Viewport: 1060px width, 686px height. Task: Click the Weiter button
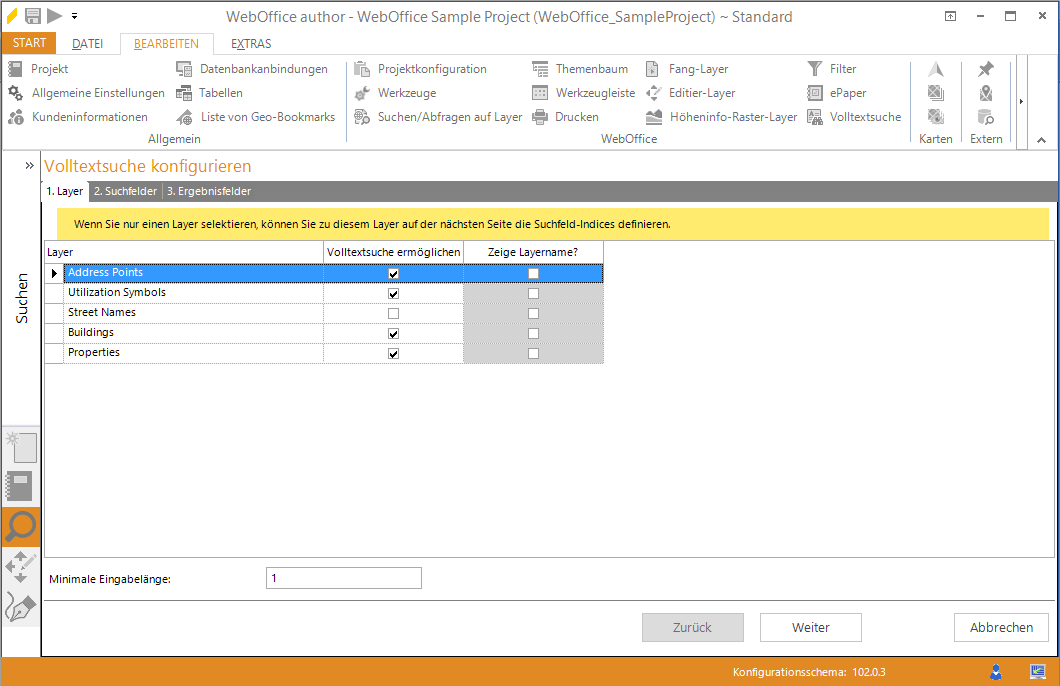click(x=810, y=627)
